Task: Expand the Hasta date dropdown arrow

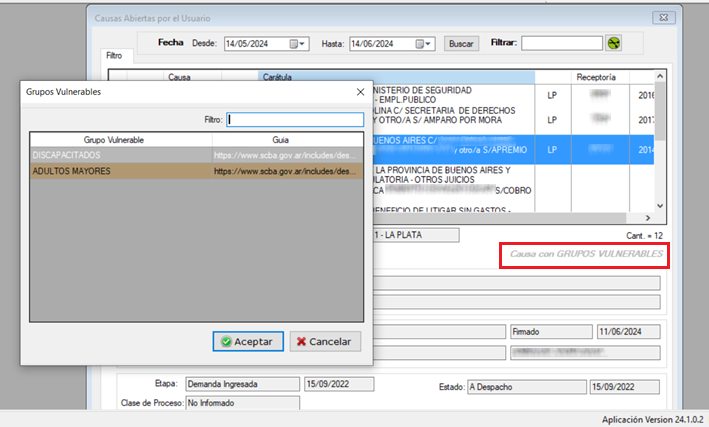Action: click(x=428, y=44)
